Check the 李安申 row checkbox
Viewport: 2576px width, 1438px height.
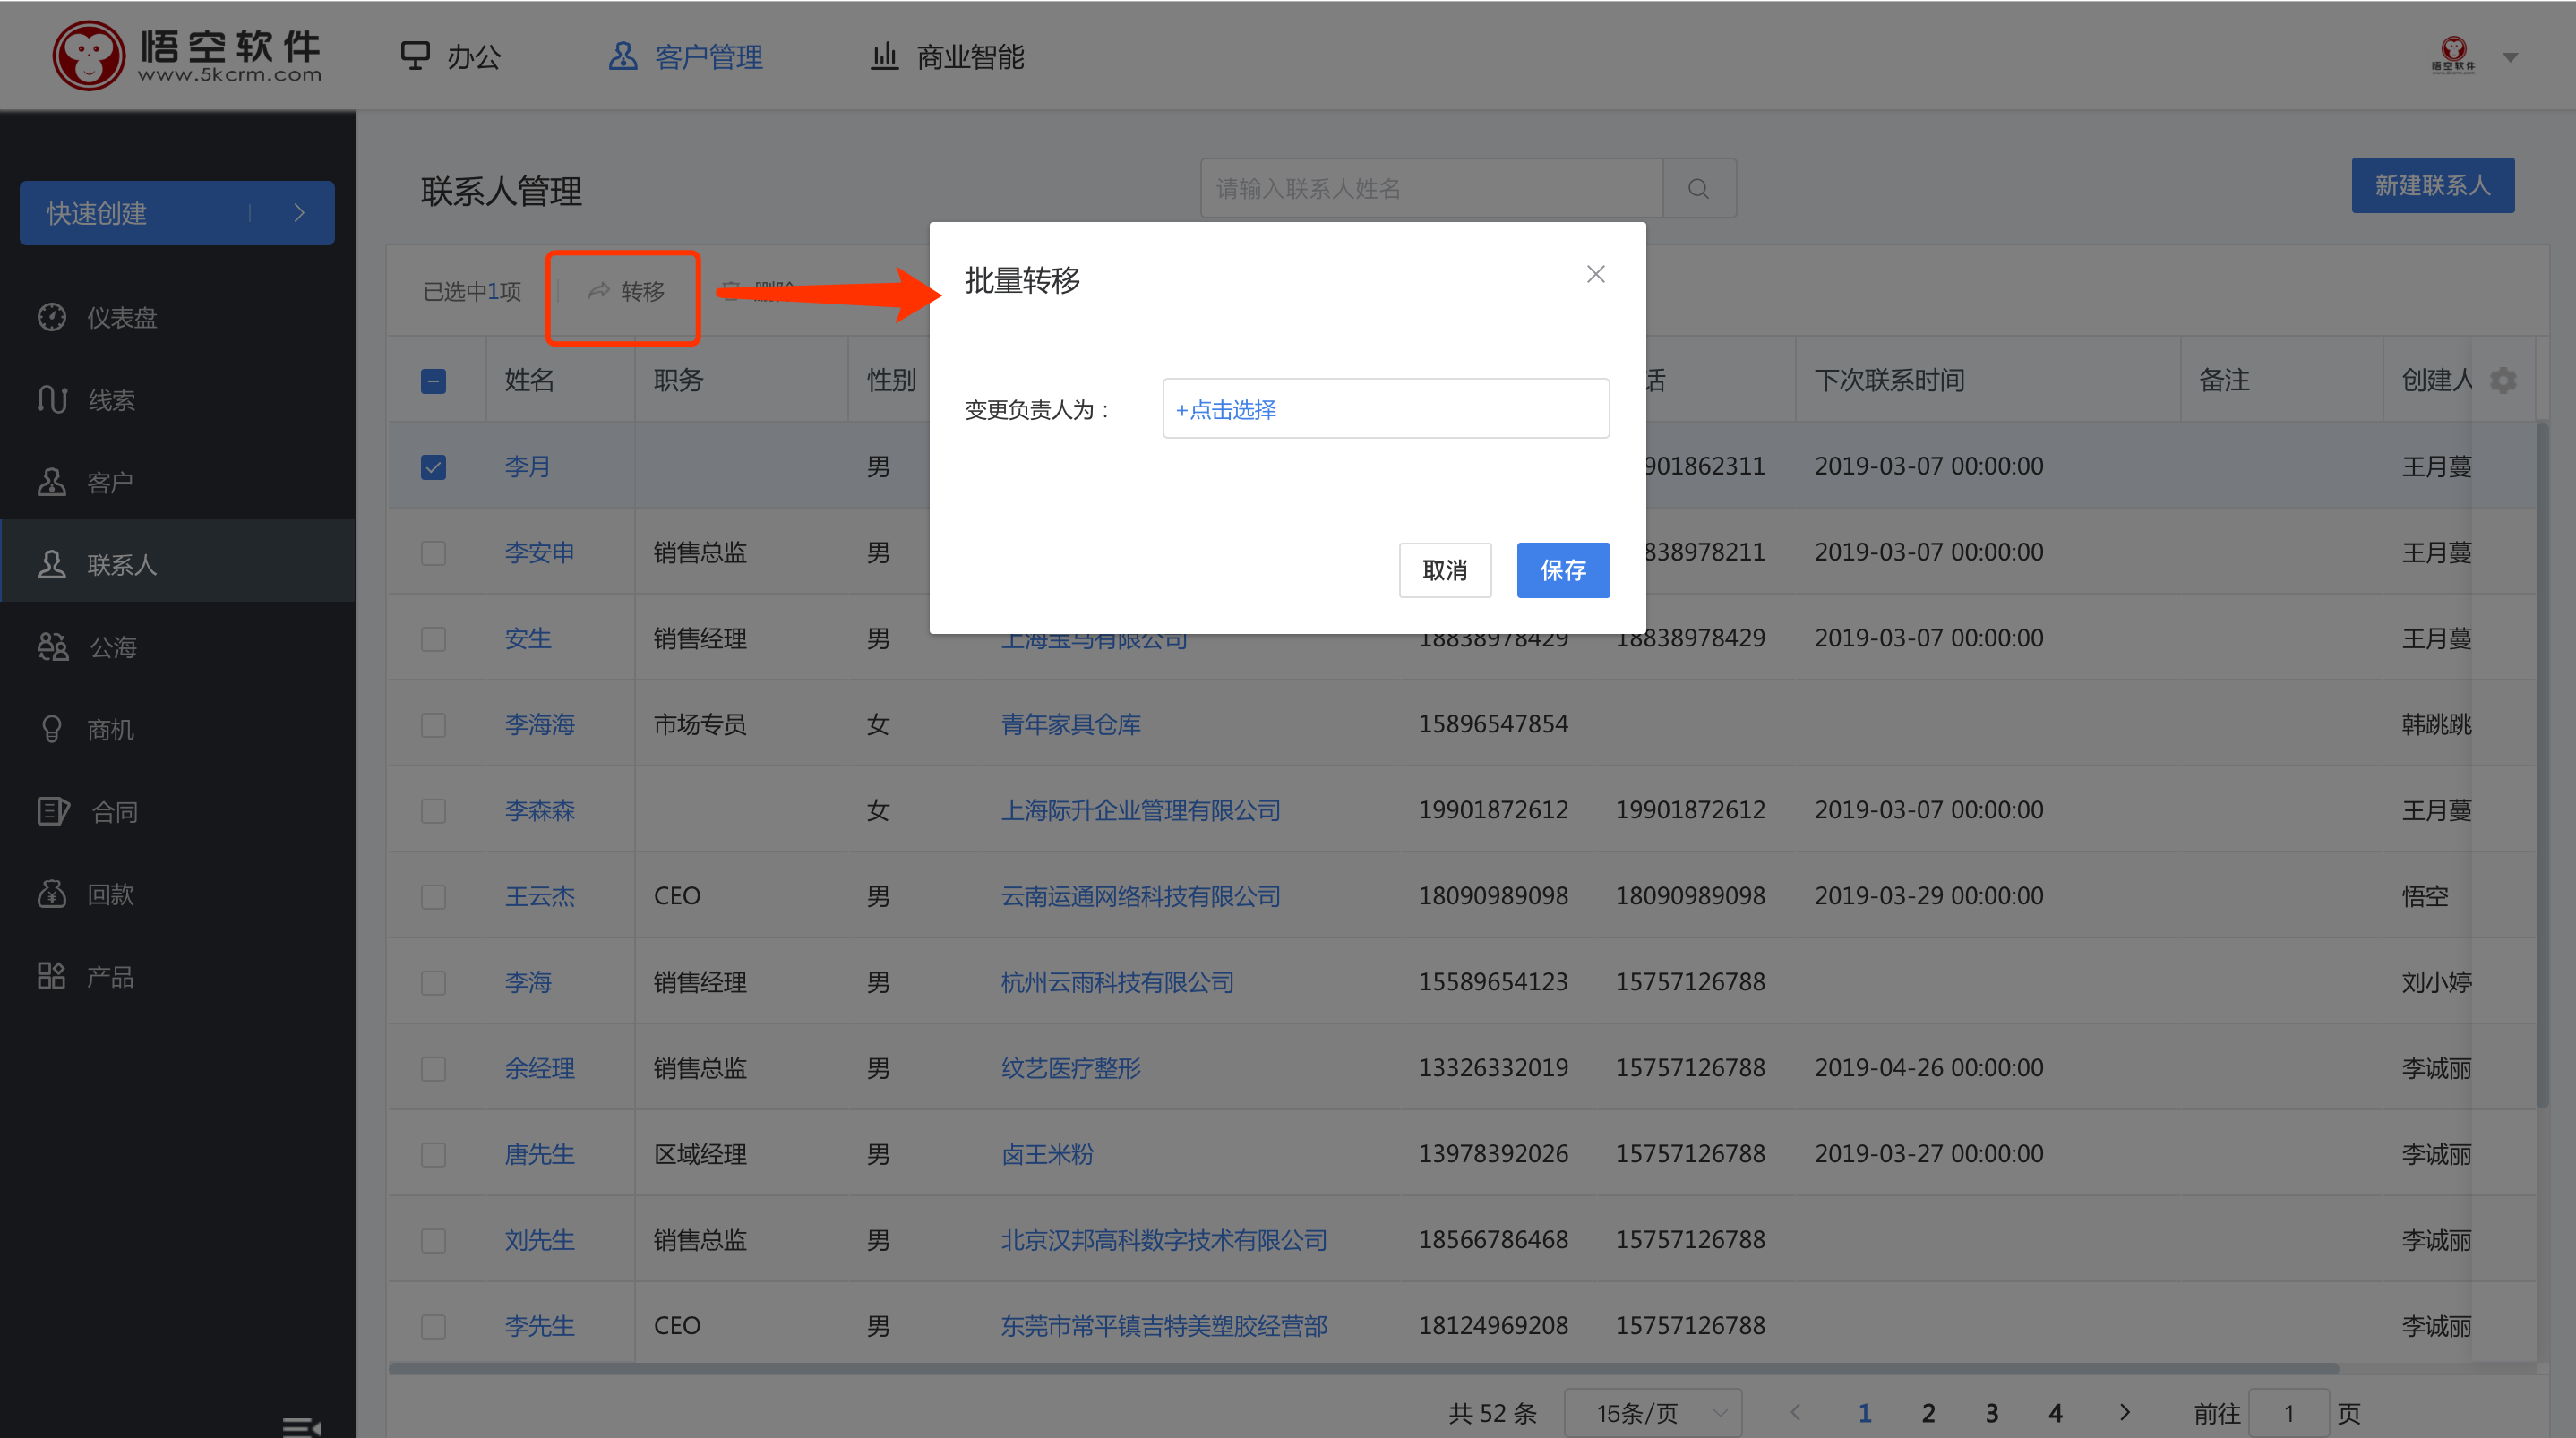(433, 553)
